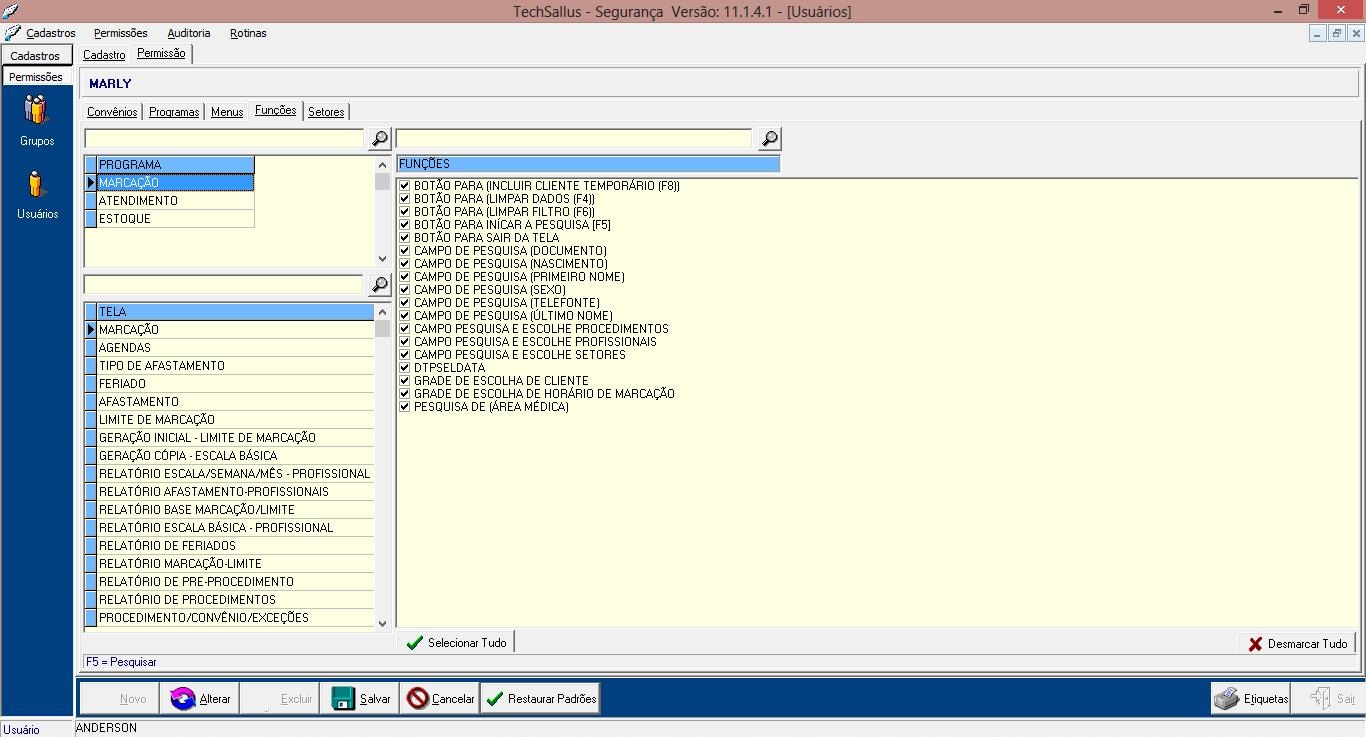Toggle CAMPO DE PESQUISA (NASCIMENTO) checkbox

405,264
